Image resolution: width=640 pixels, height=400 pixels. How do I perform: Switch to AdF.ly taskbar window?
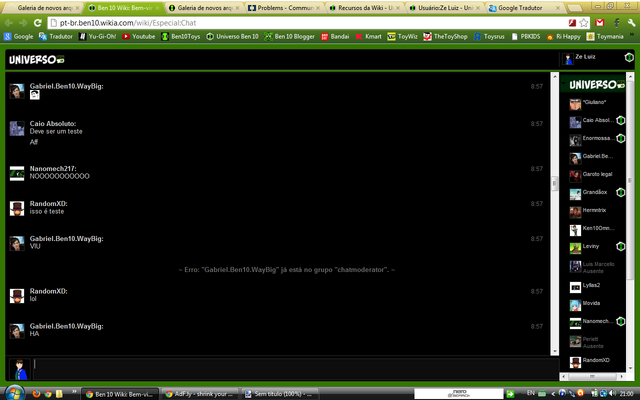tap(200, 394)
